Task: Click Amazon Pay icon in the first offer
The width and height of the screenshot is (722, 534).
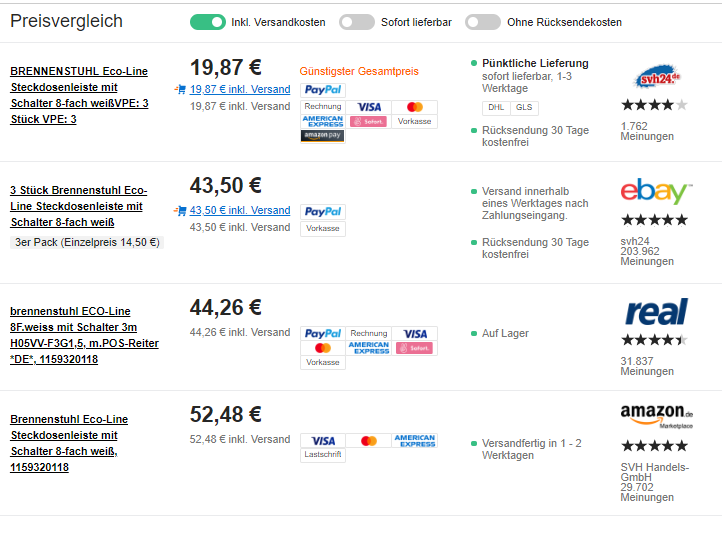Action: (322, 135)
